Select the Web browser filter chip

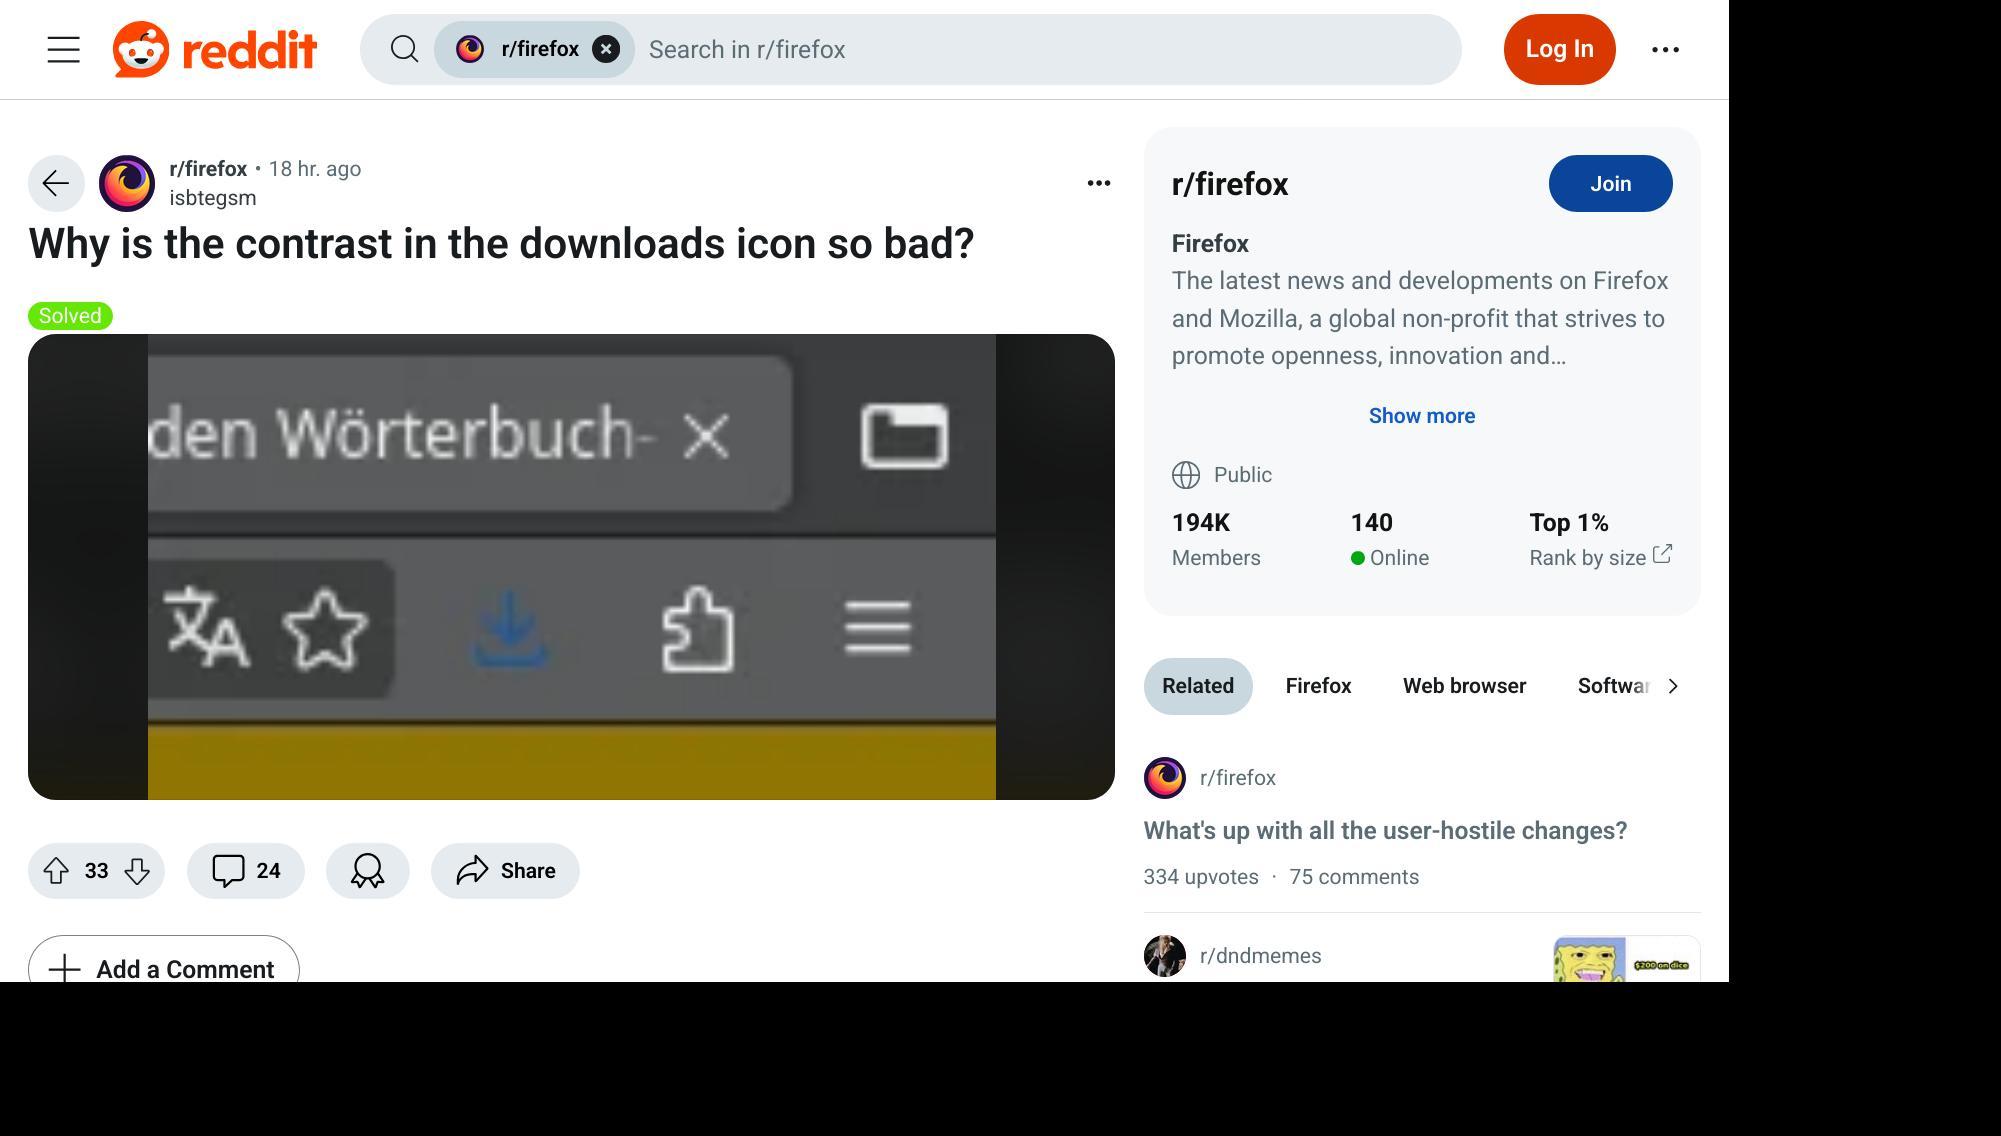(1463, 686)
